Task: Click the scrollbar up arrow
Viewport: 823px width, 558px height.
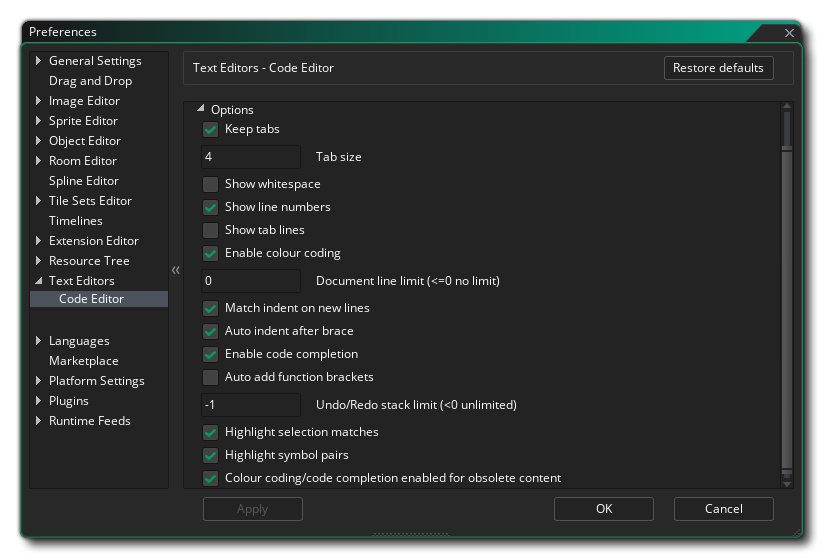Action: tap(787, 106)
